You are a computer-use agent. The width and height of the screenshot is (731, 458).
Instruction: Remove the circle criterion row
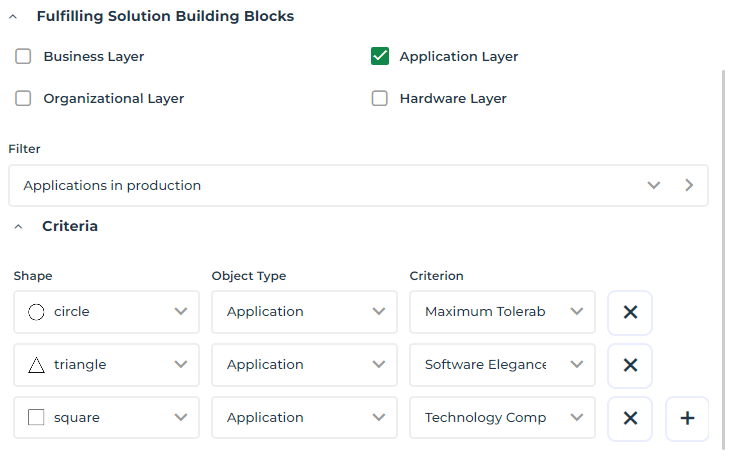click(x=630, y=312)
